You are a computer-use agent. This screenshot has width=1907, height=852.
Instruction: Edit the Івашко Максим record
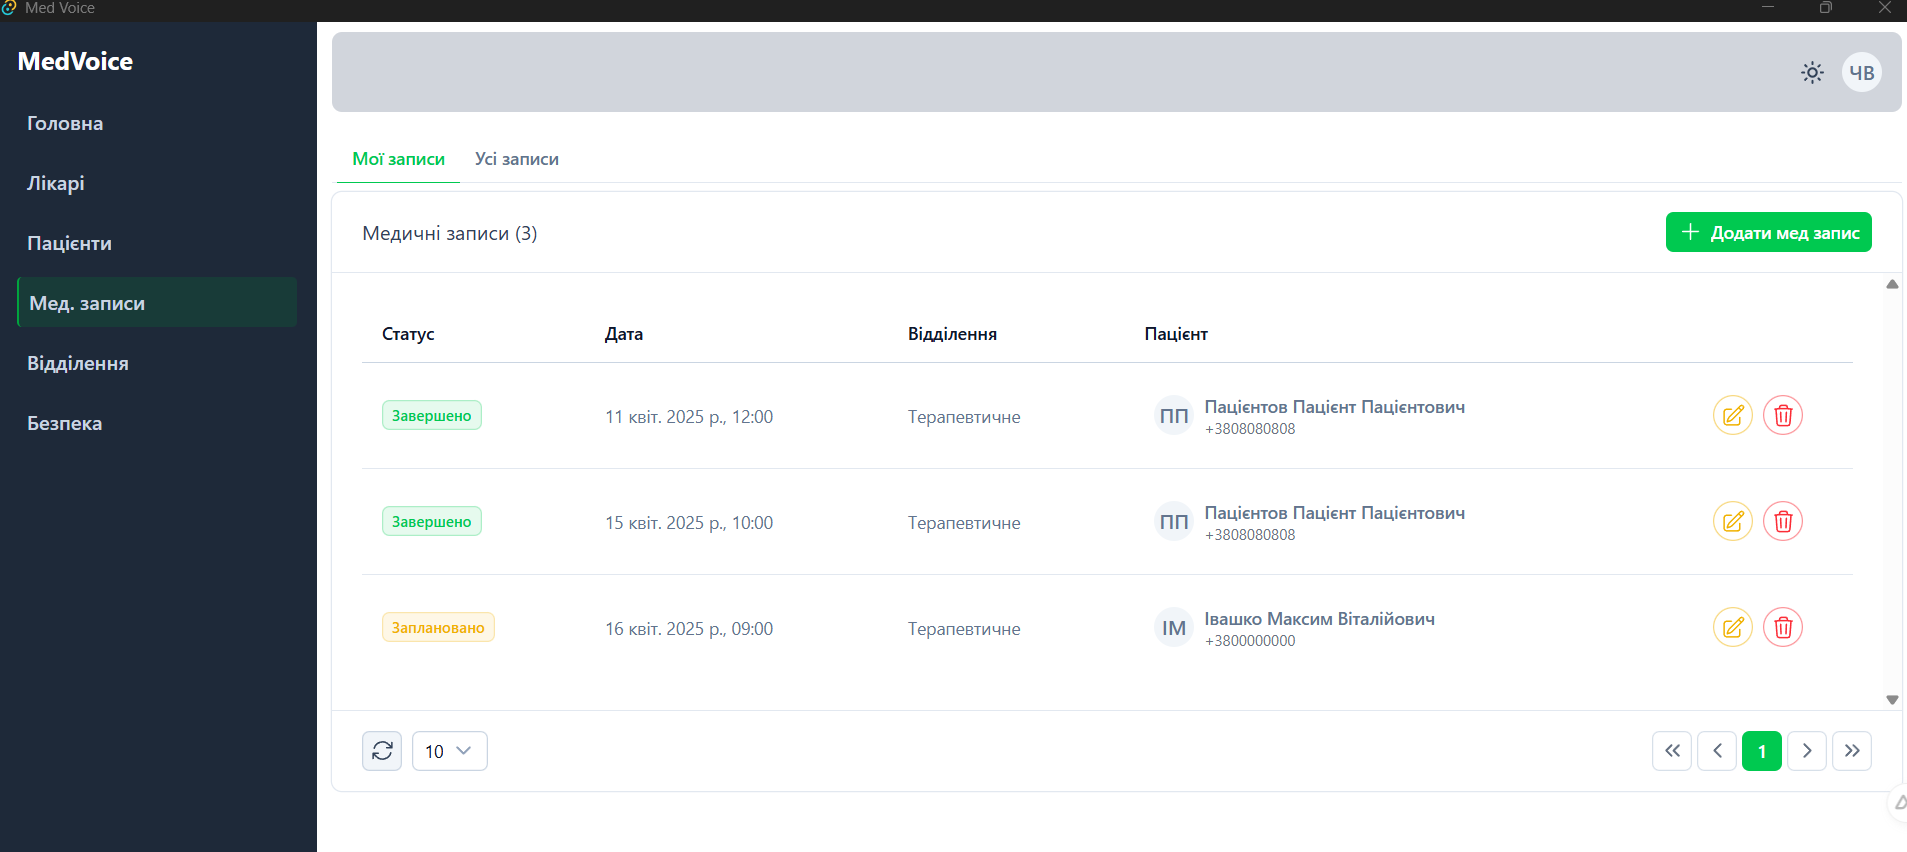(1733, 627)
